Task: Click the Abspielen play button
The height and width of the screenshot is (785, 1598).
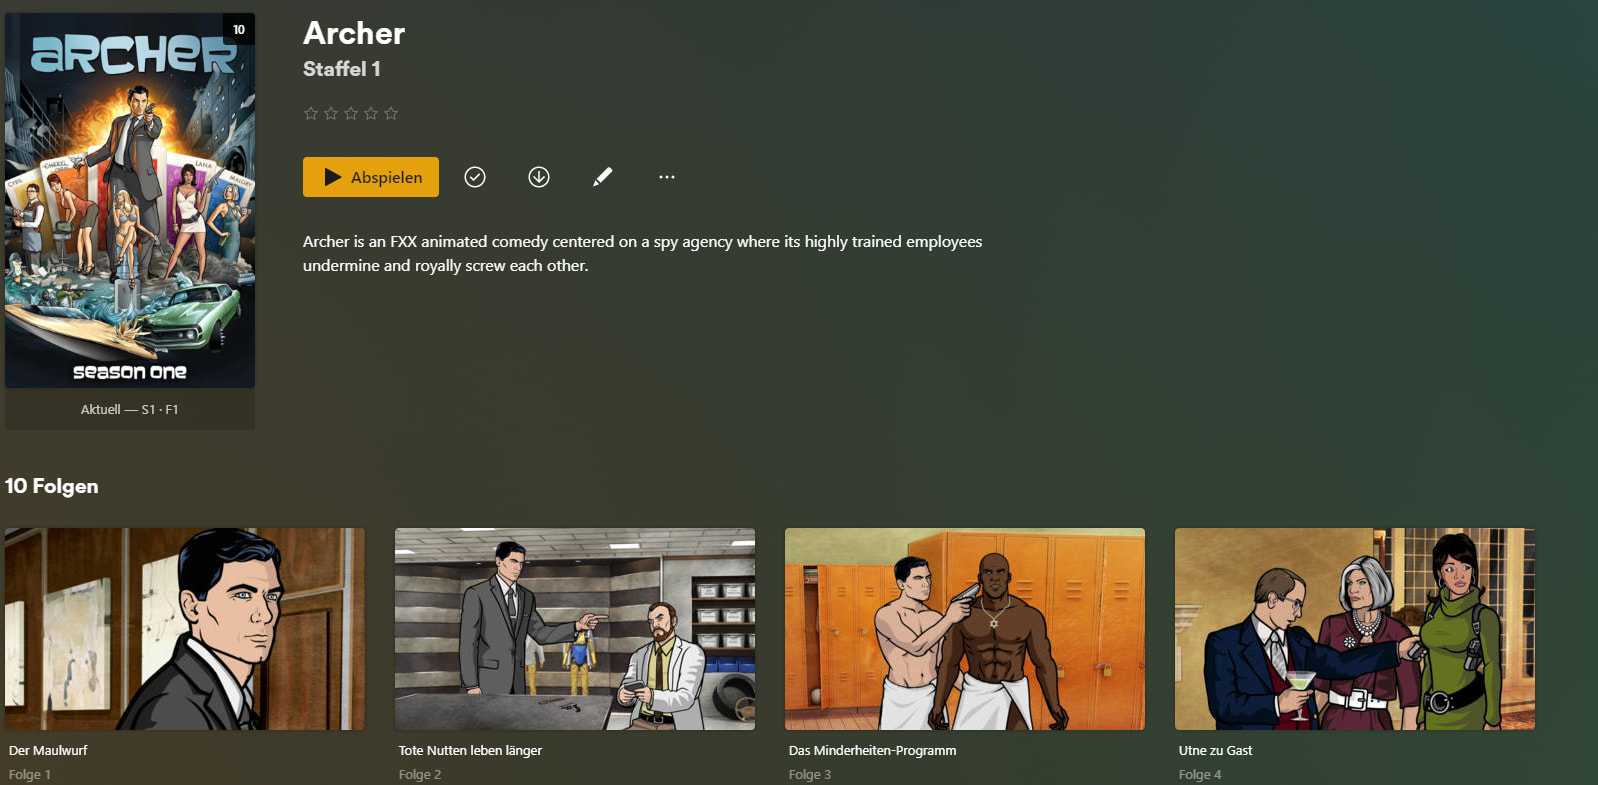Action: pos(371,177)
